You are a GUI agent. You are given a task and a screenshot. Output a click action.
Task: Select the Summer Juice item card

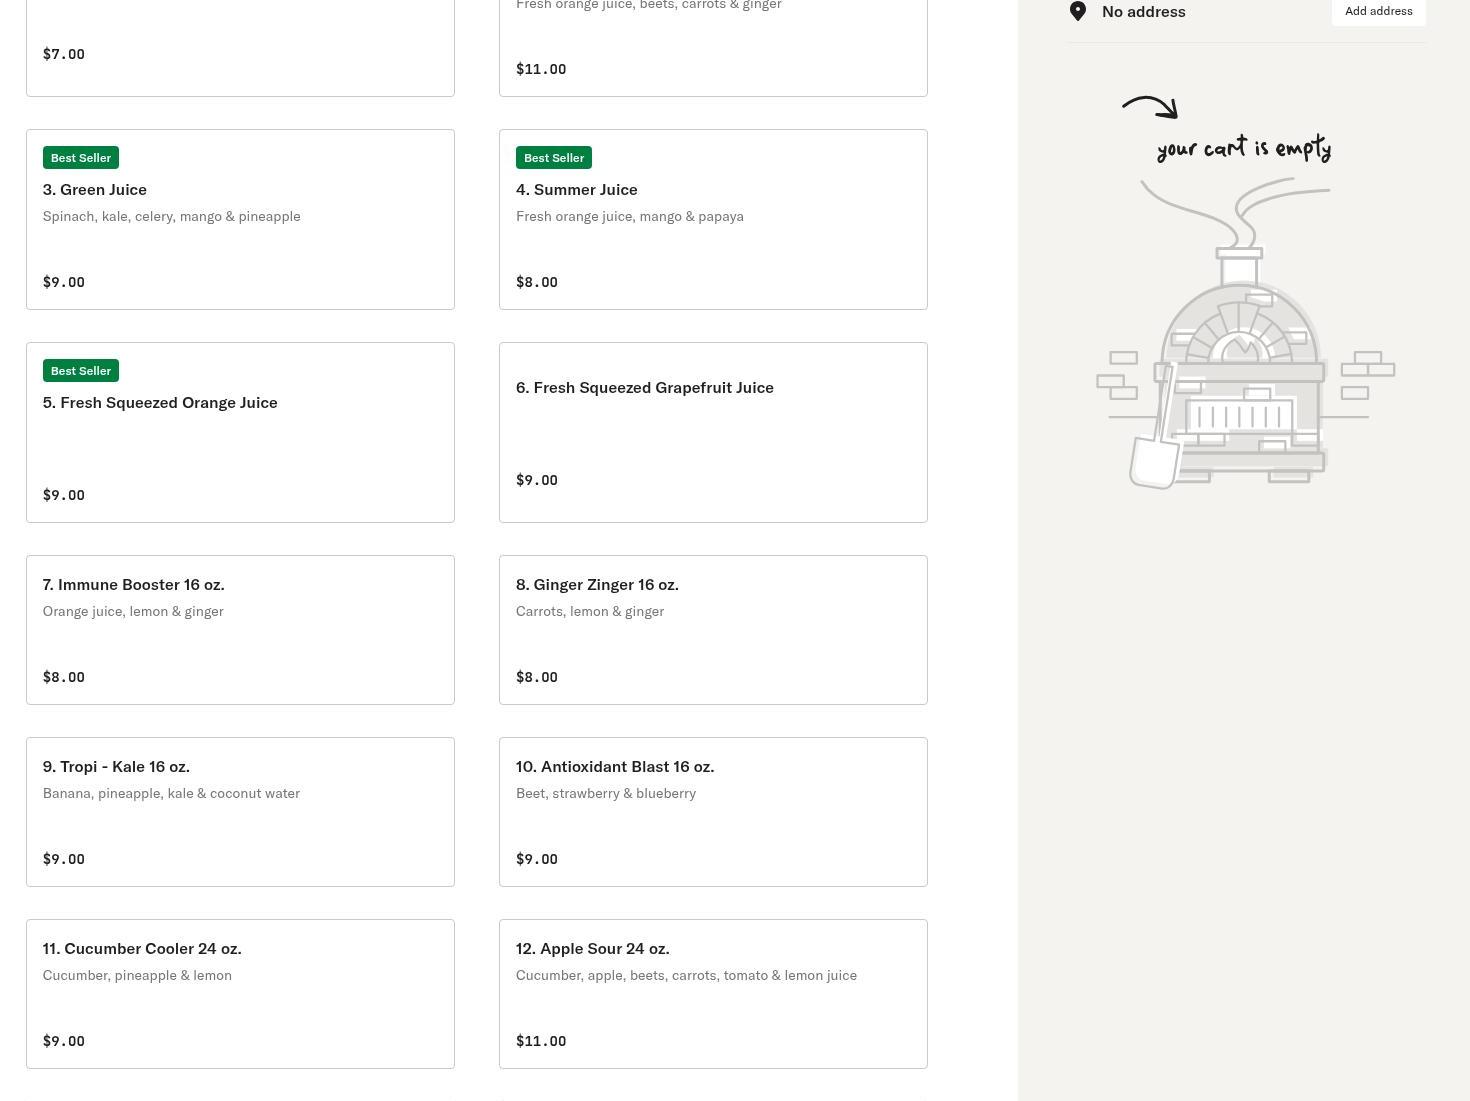(712, 220)
